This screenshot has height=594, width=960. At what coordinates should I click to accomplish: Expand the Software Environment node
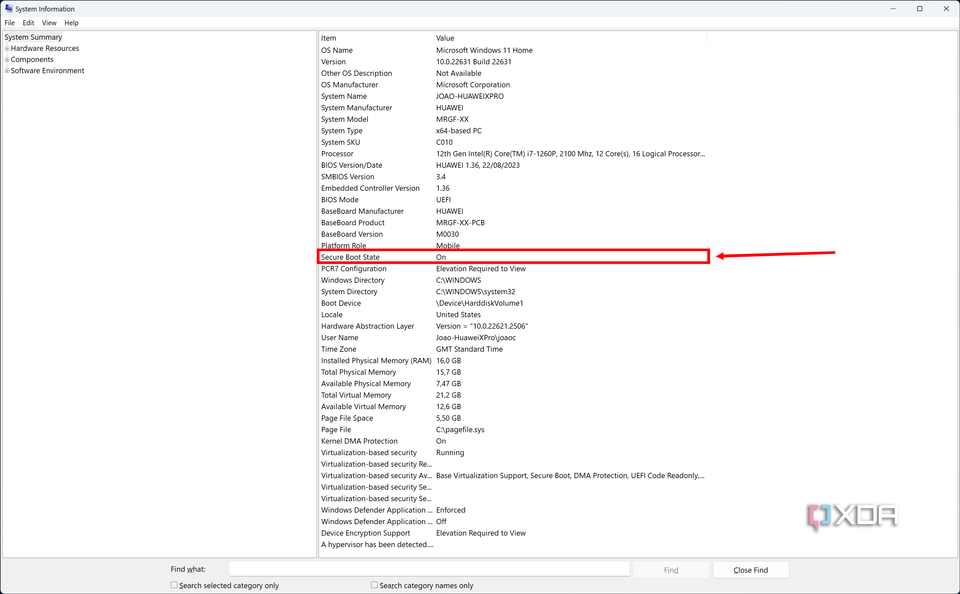pyautogui.click(x=7, y=70)
